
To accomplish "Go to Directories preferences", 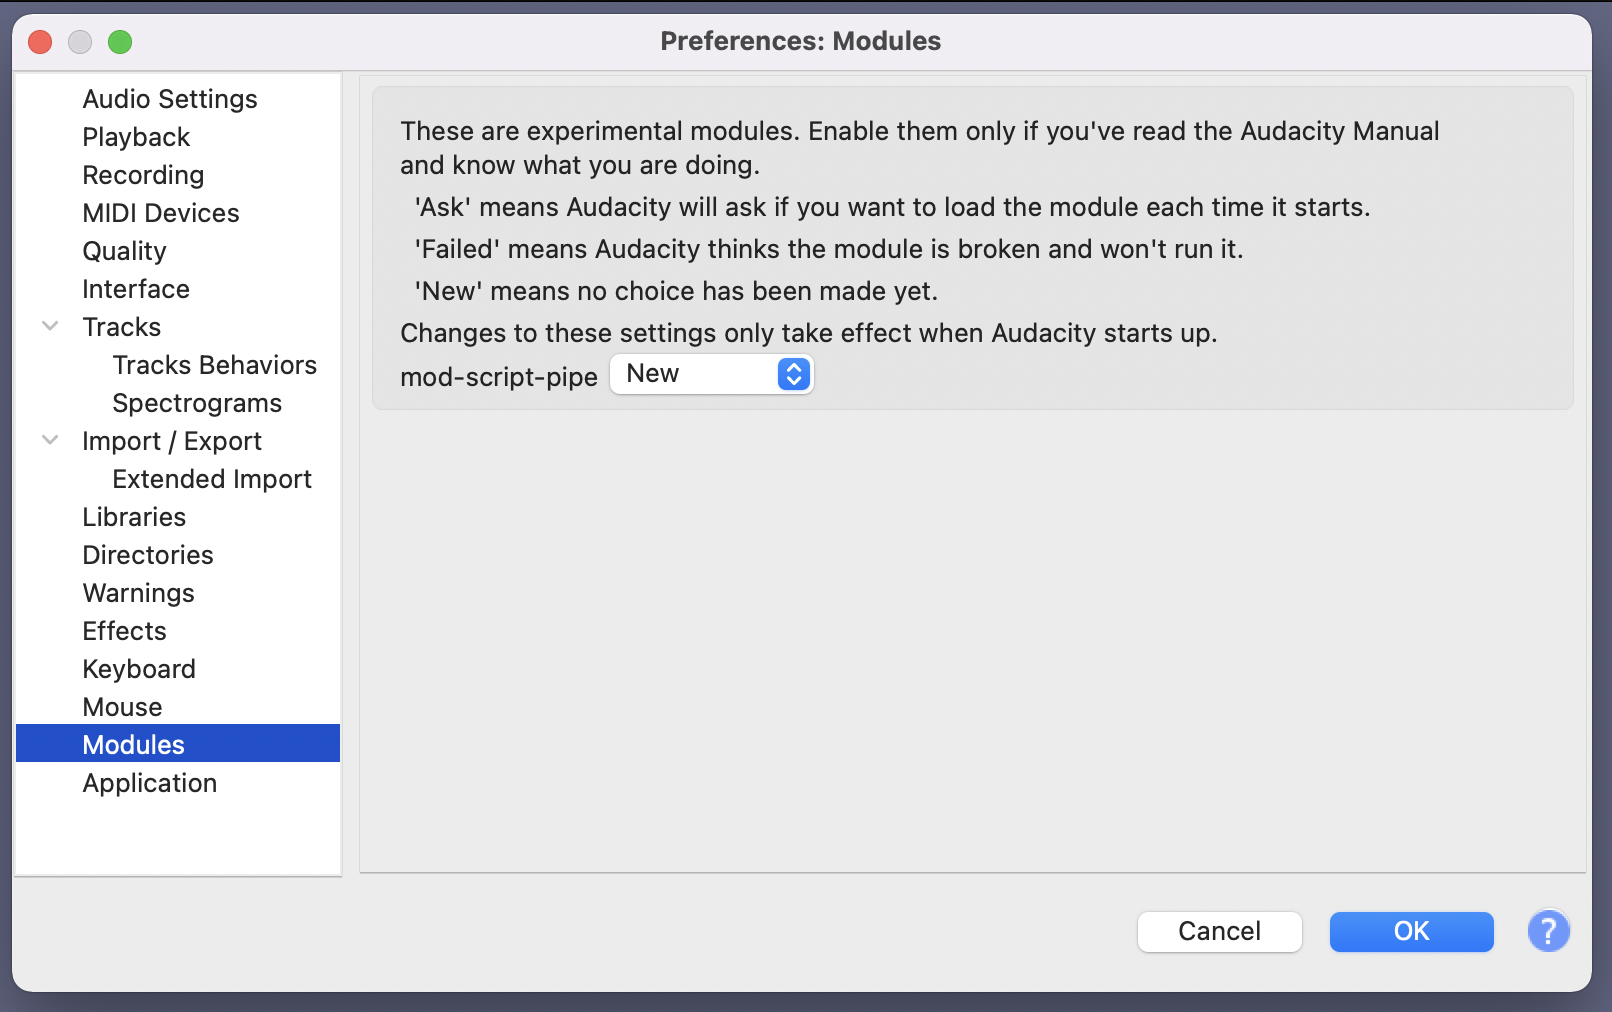I will pos(148,555).
